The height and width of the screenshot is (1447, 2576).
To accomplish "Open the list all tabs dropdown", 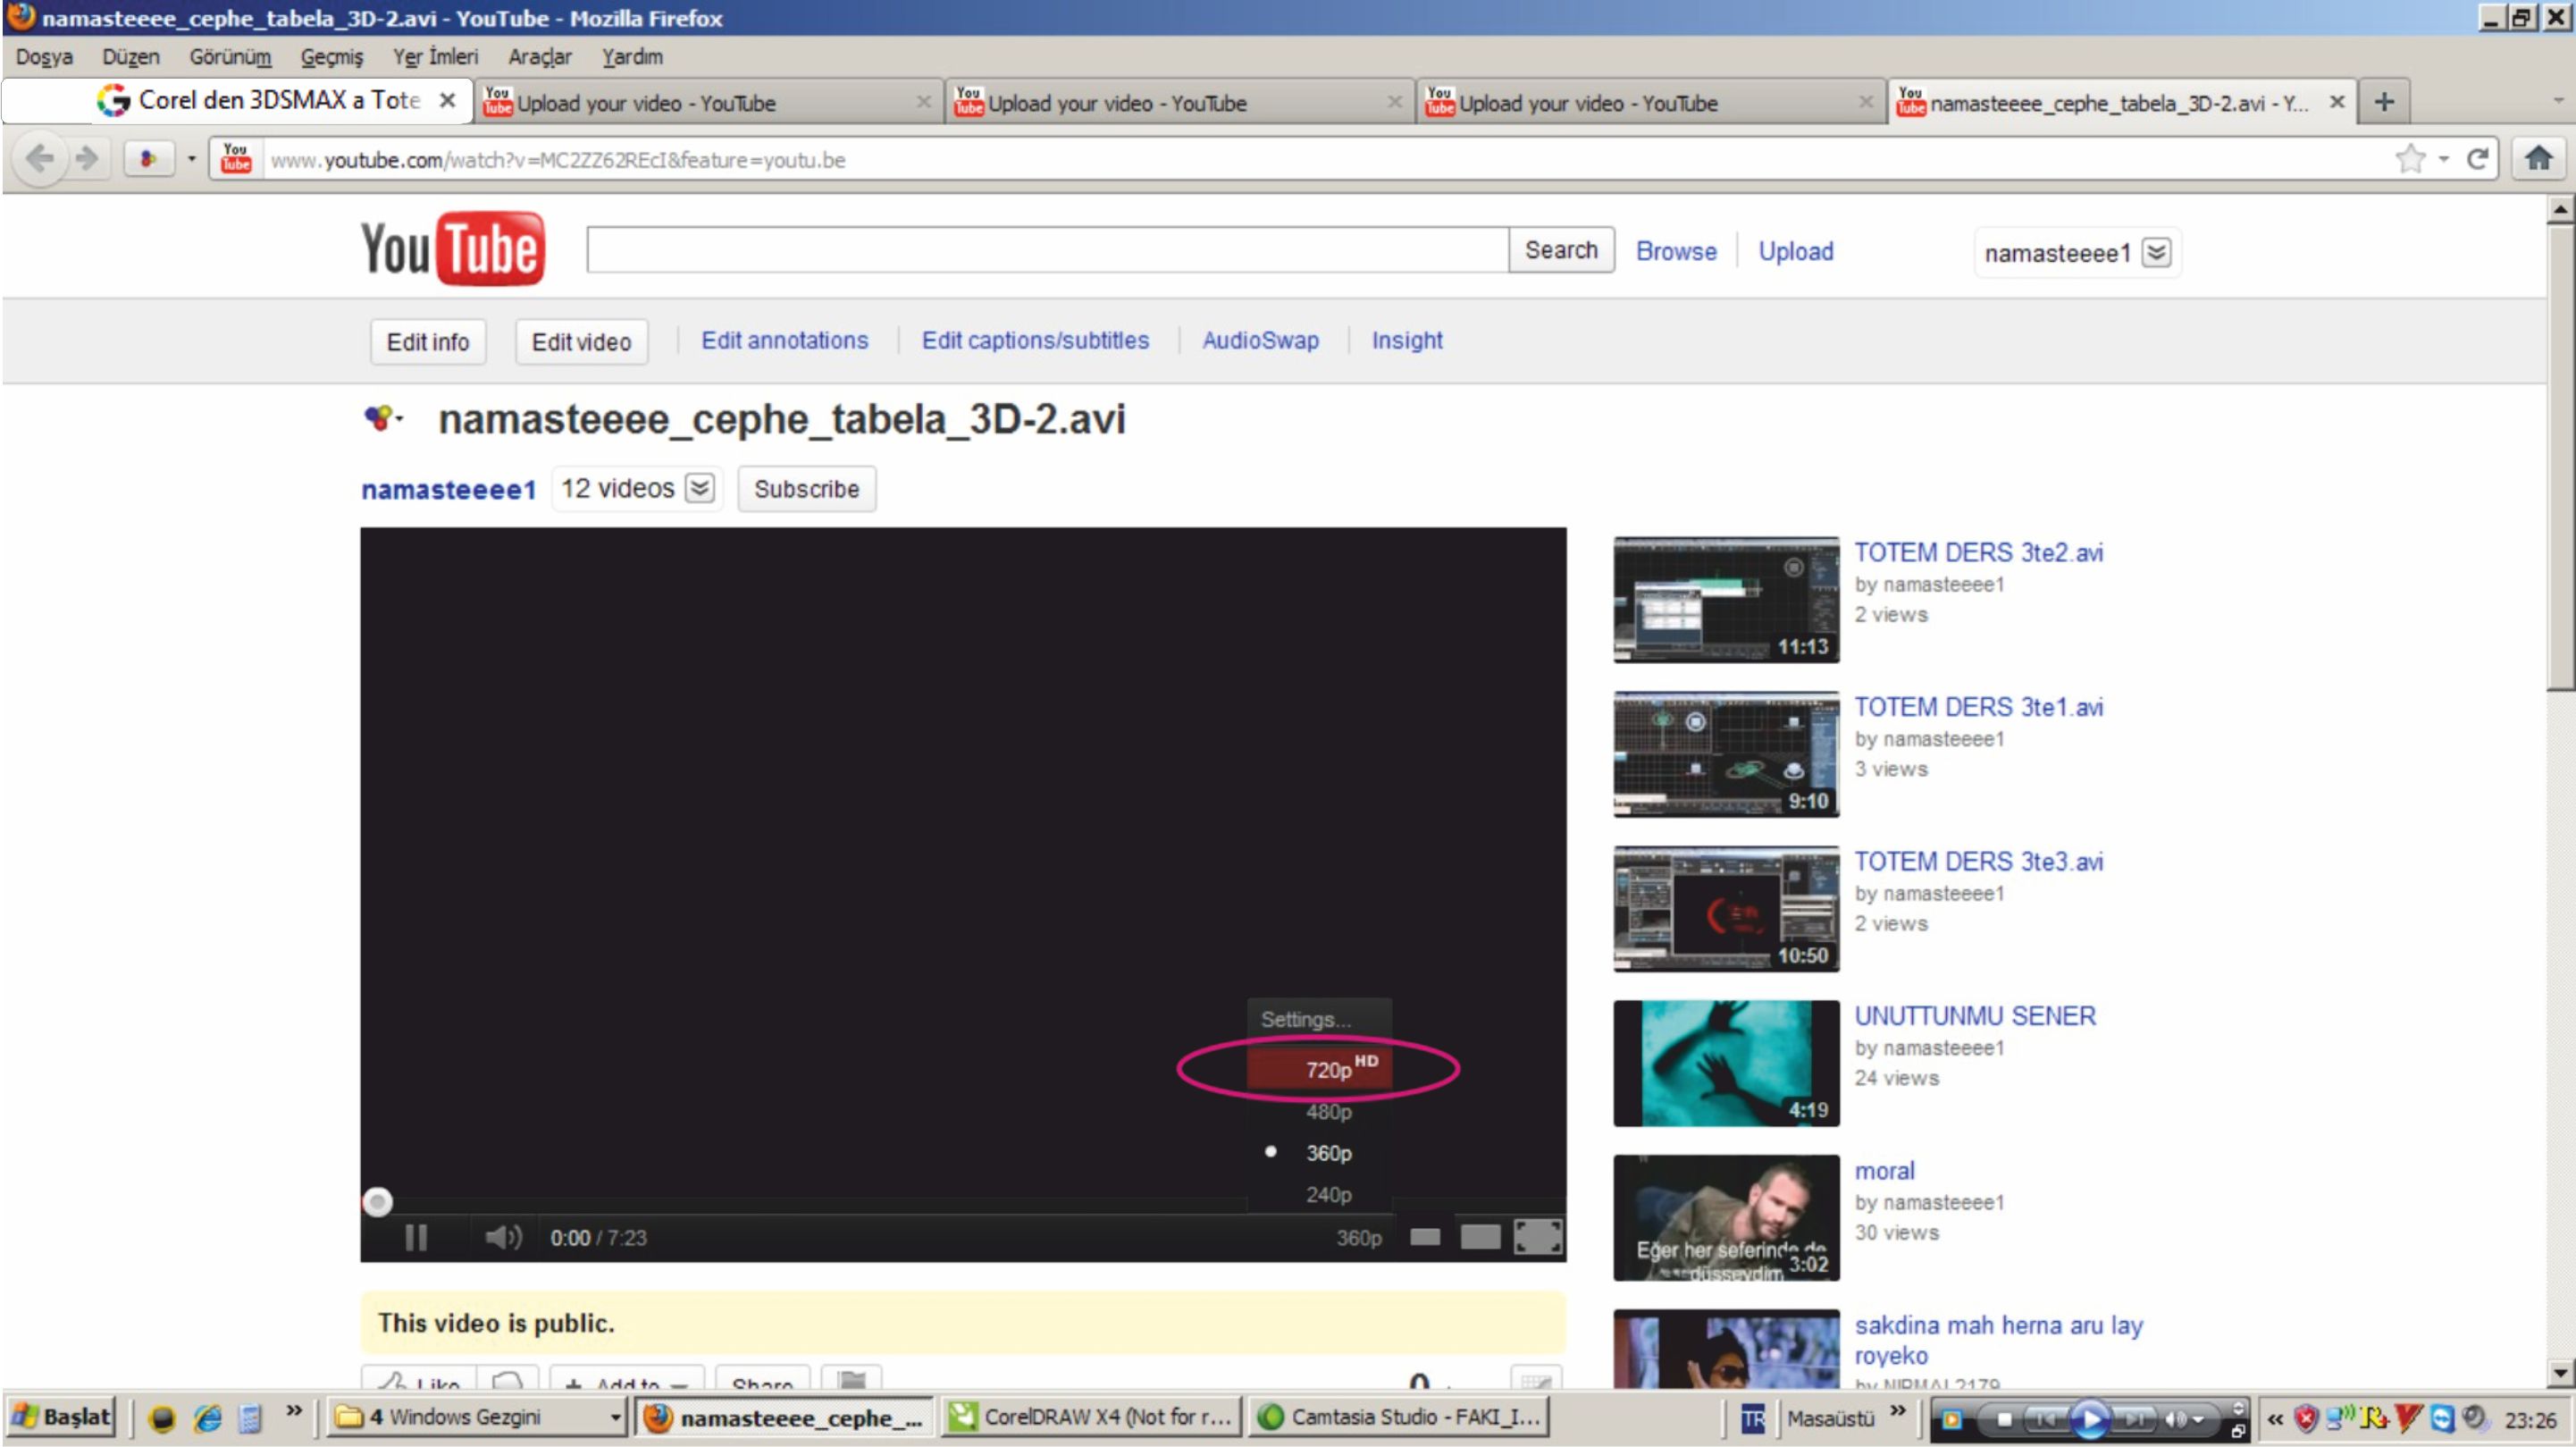I will 2558,100.
